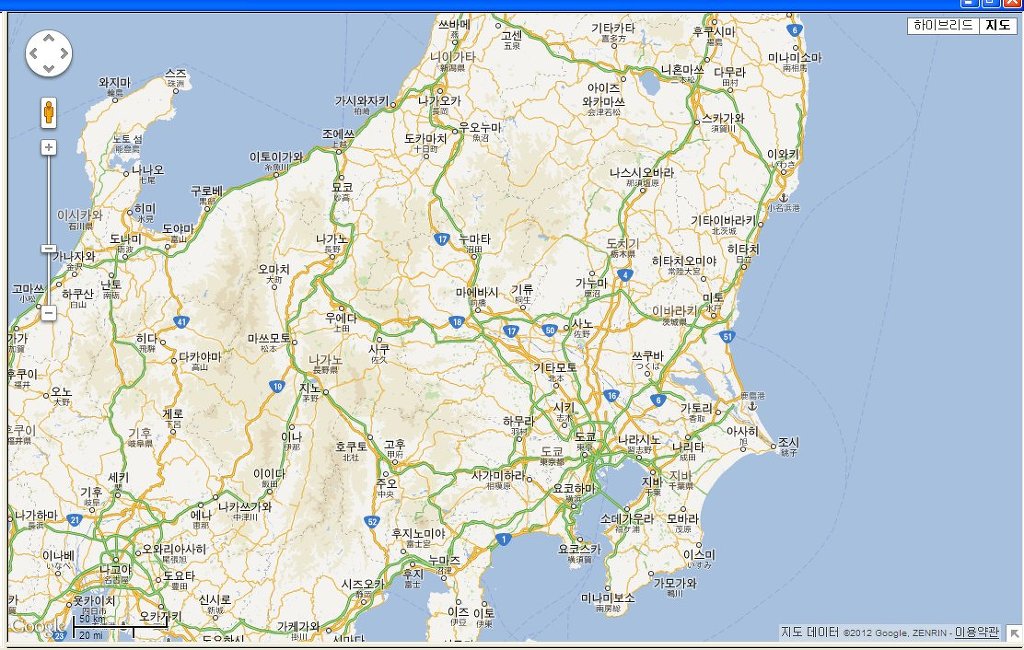Click the 니이가타 city label
1024x650 pixels.
(x=453, y=57)
